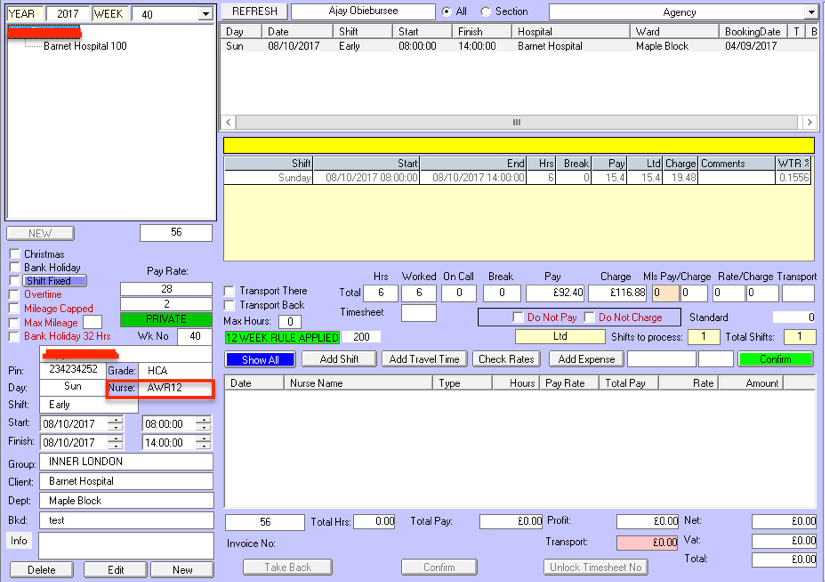Select the All radio button

coord(446,12)
